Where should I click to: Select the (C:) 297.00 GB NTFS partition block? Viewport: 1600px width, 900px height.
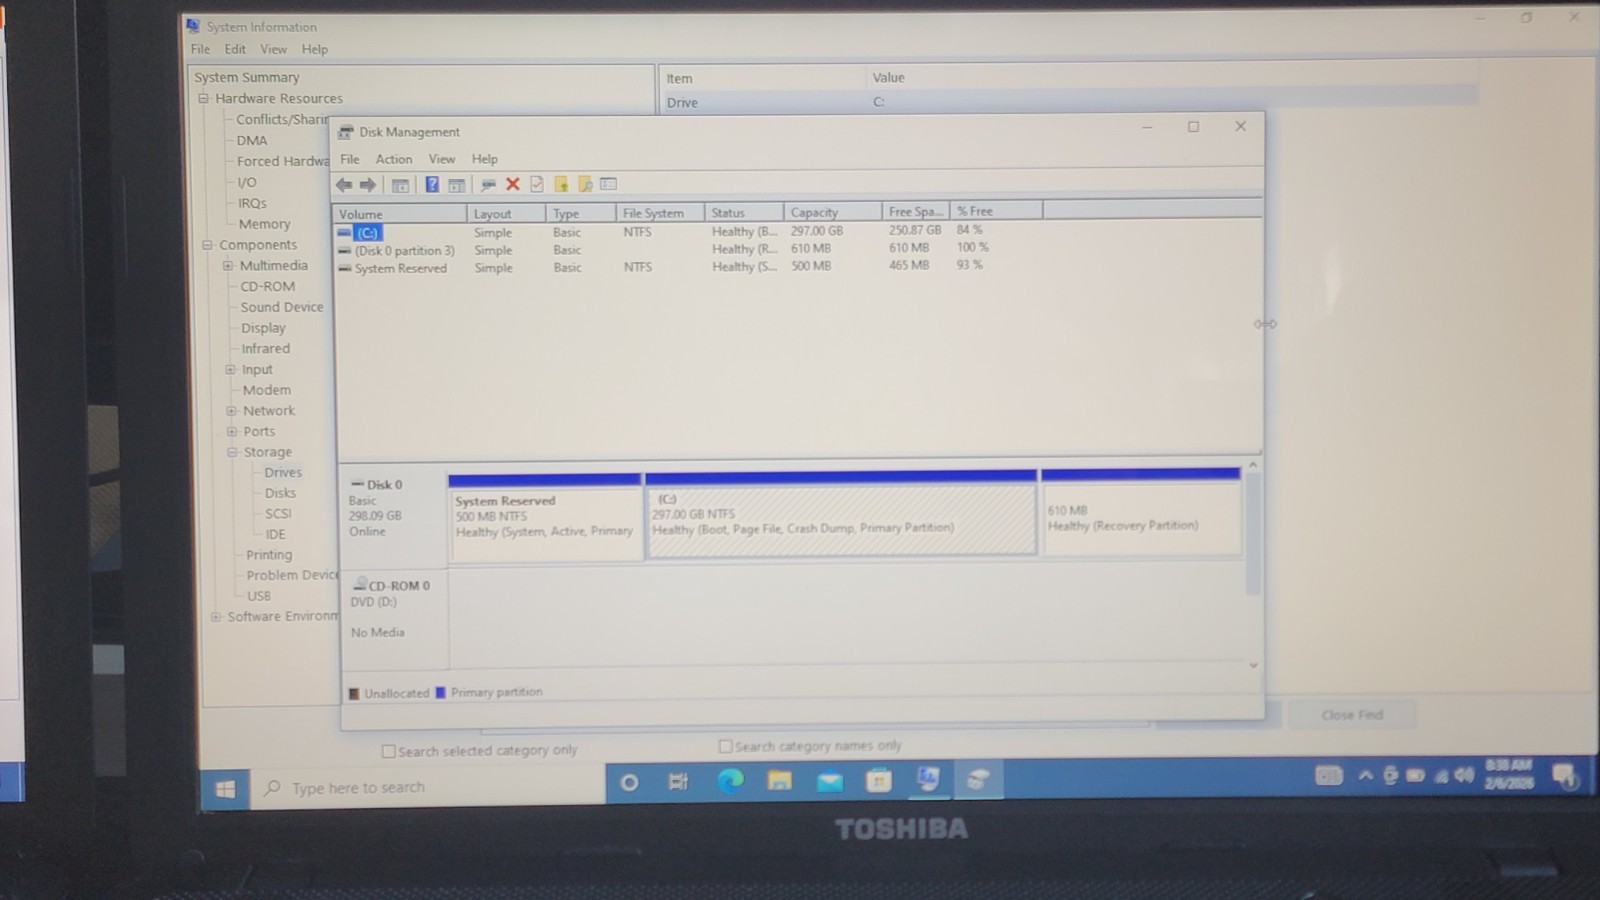click(841, 513)
